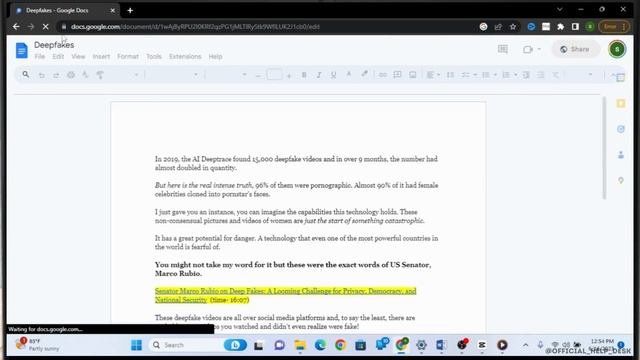Image resolution: width=640 pixels, height=360 pixels.
Task: Open Google Keep in side panel
Action: [x=621, y=104]
